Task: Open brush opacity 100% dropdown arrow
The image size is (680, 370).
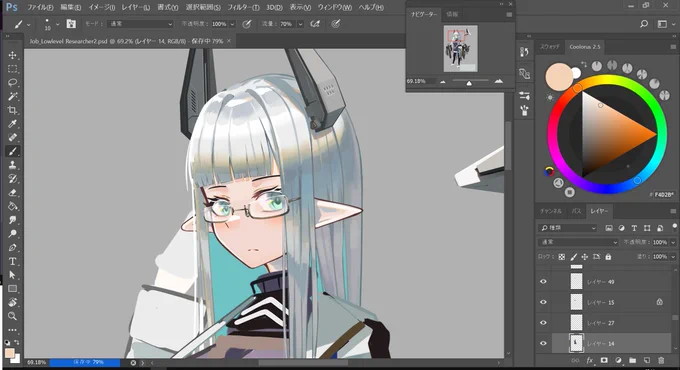Action: (x=232, y=24)
